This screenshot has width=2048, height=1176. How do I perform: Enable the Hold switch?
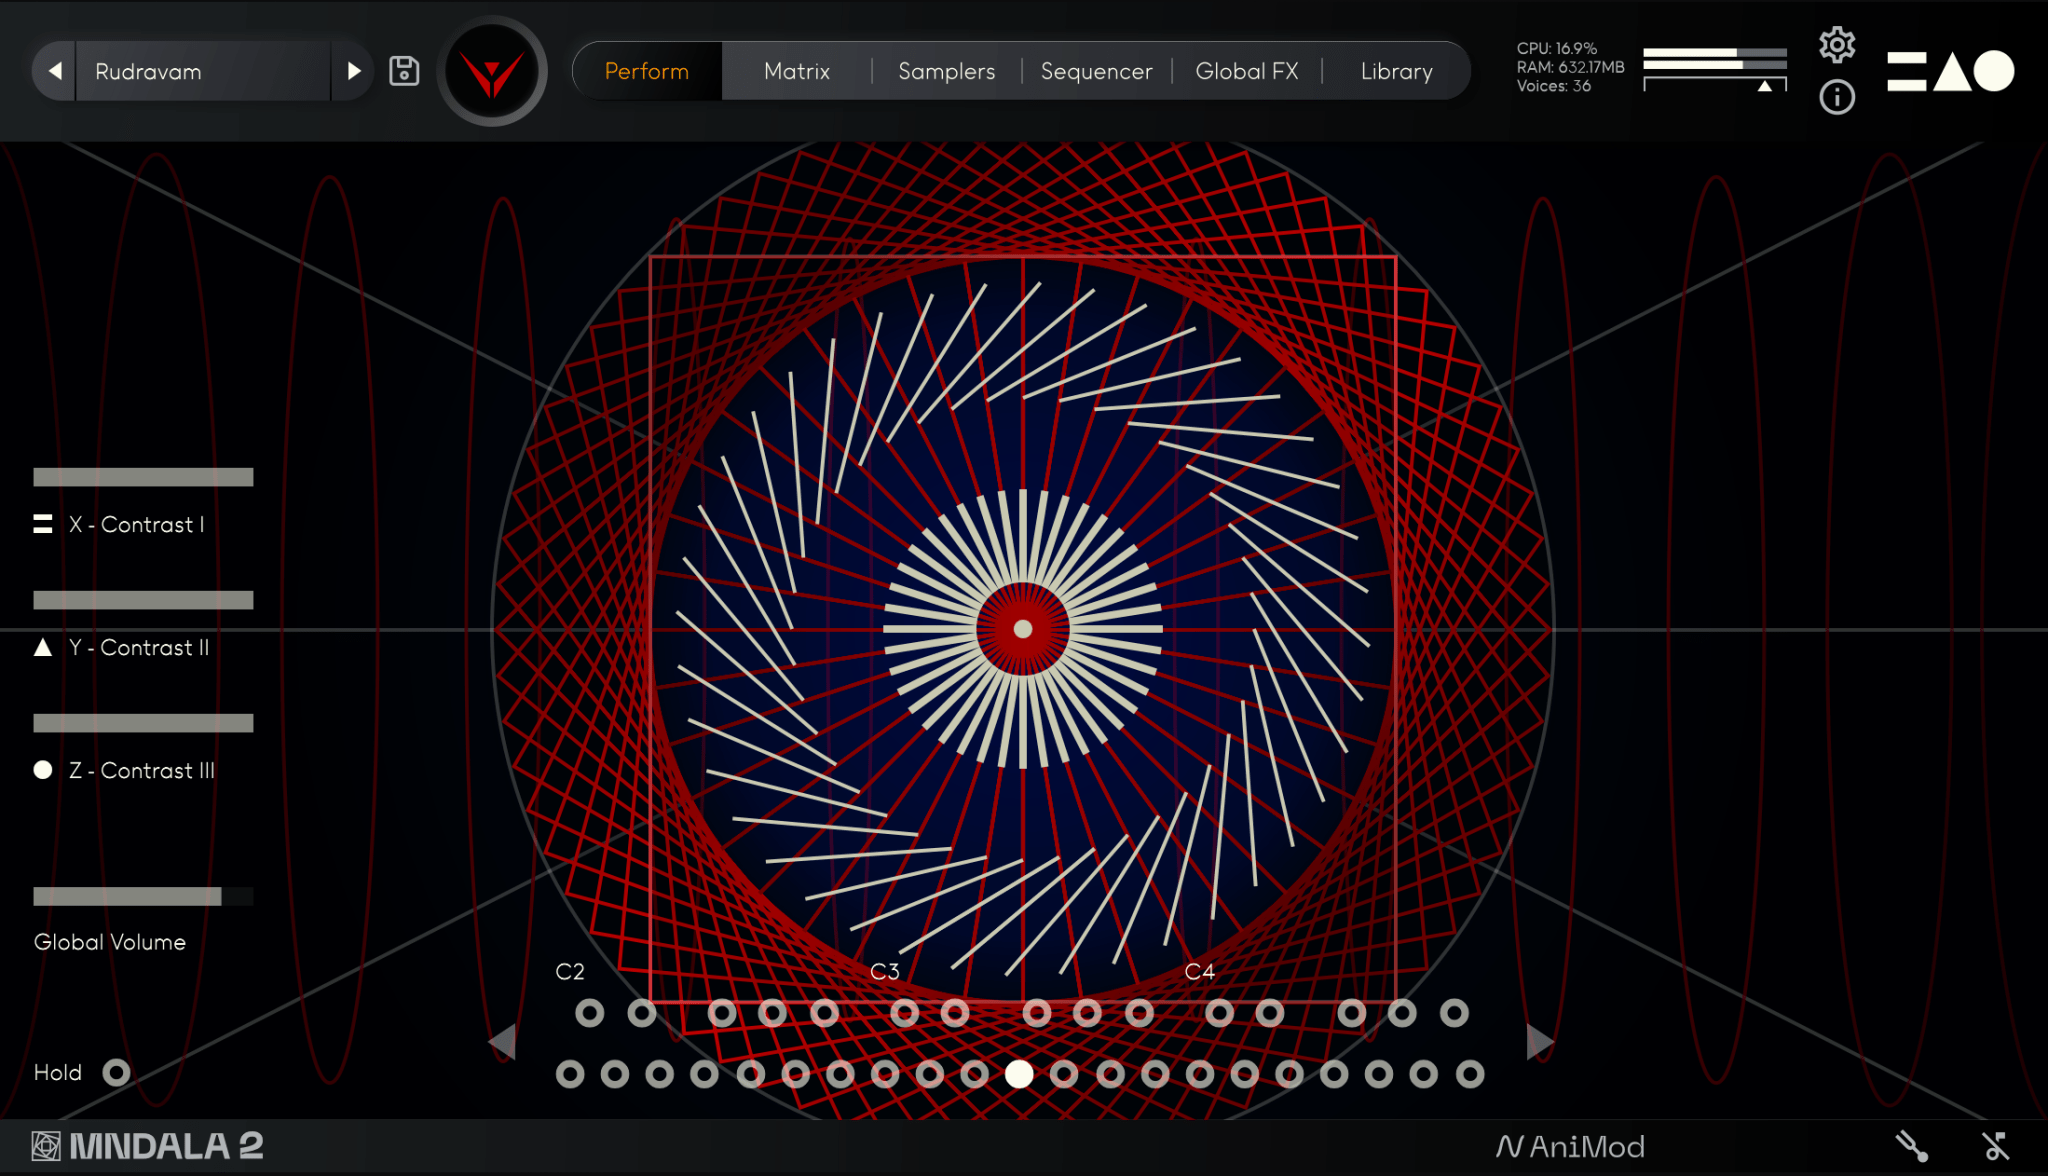117,1072
